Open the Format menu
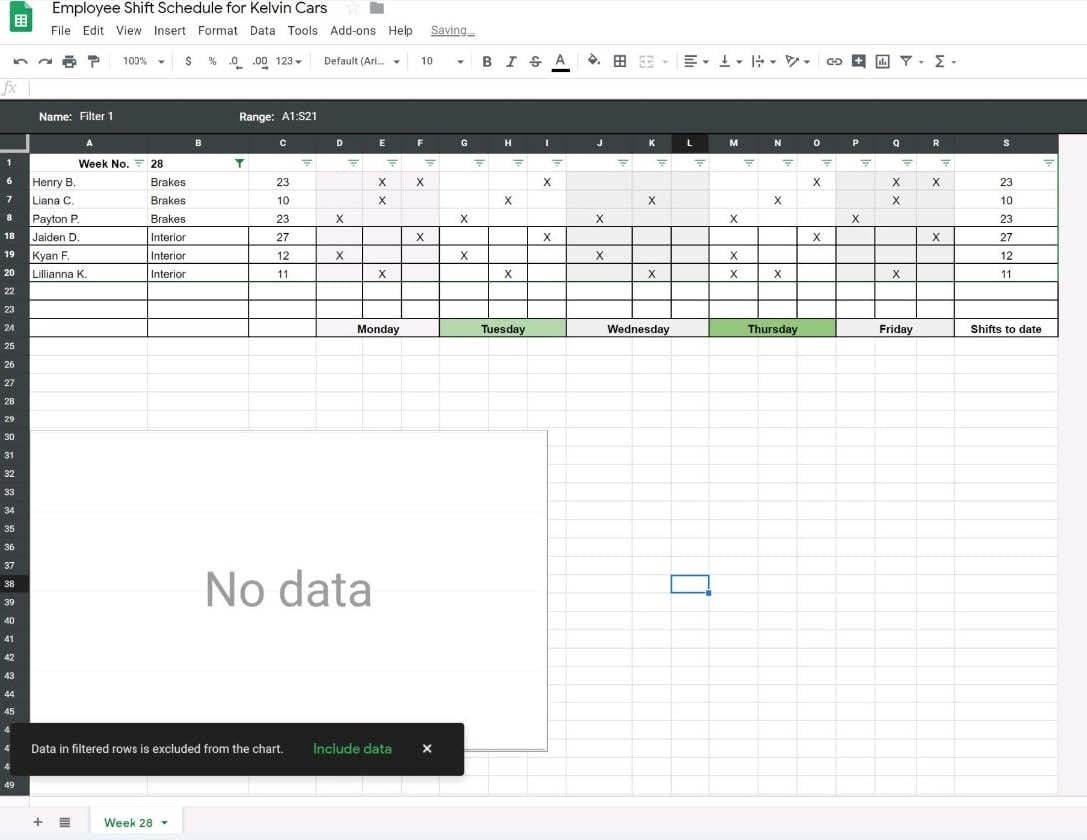1087x840 pixels. tap(217, 31)
